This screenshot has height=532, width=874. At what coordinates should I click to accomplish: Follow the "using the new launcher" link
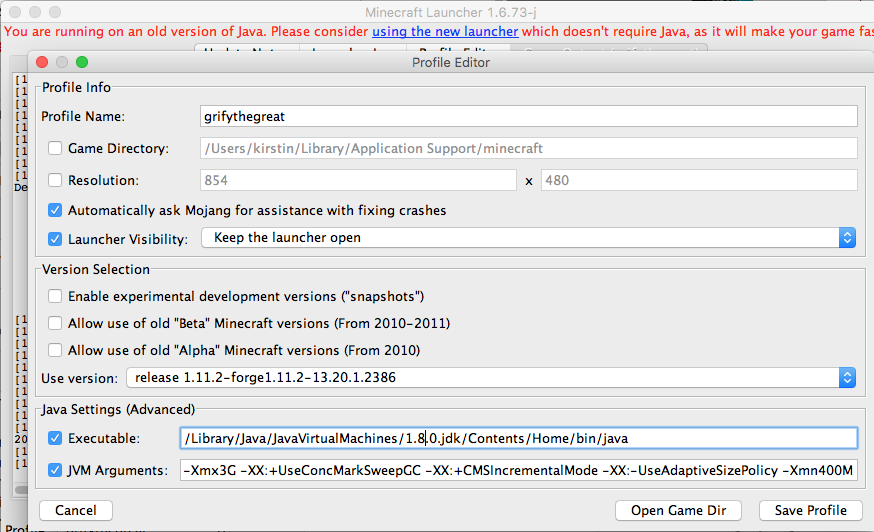click(x=445, y=32)
